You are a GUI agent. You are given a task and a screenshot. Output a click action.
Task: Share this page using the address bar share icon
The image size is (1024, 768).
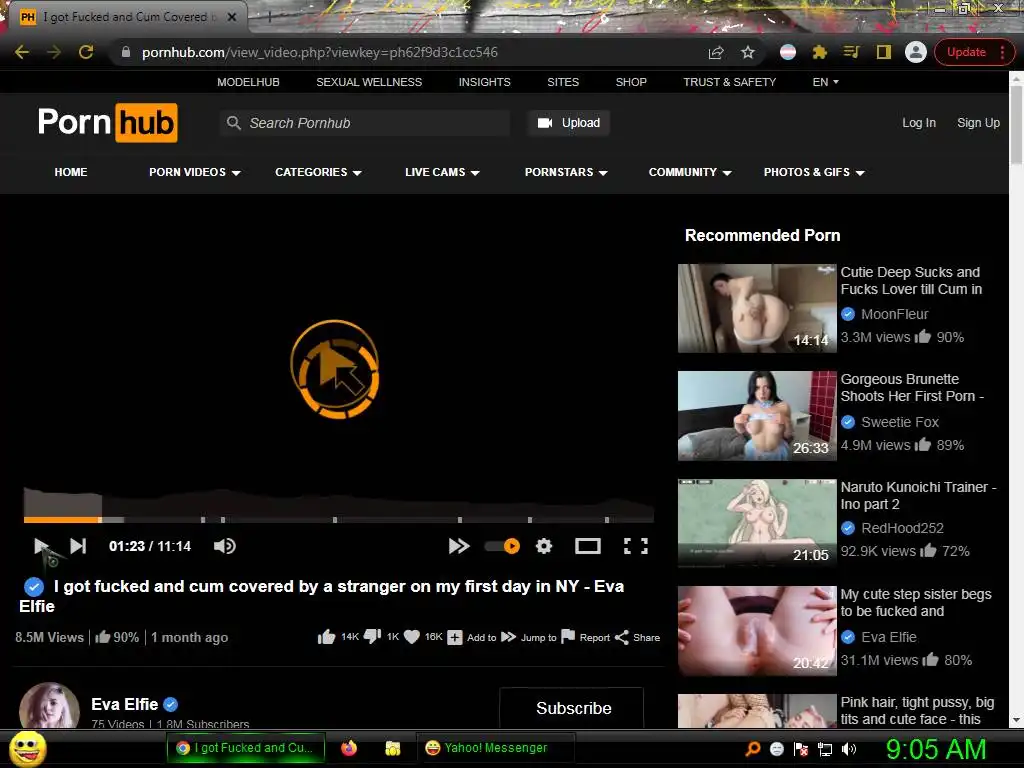[716, 52]
